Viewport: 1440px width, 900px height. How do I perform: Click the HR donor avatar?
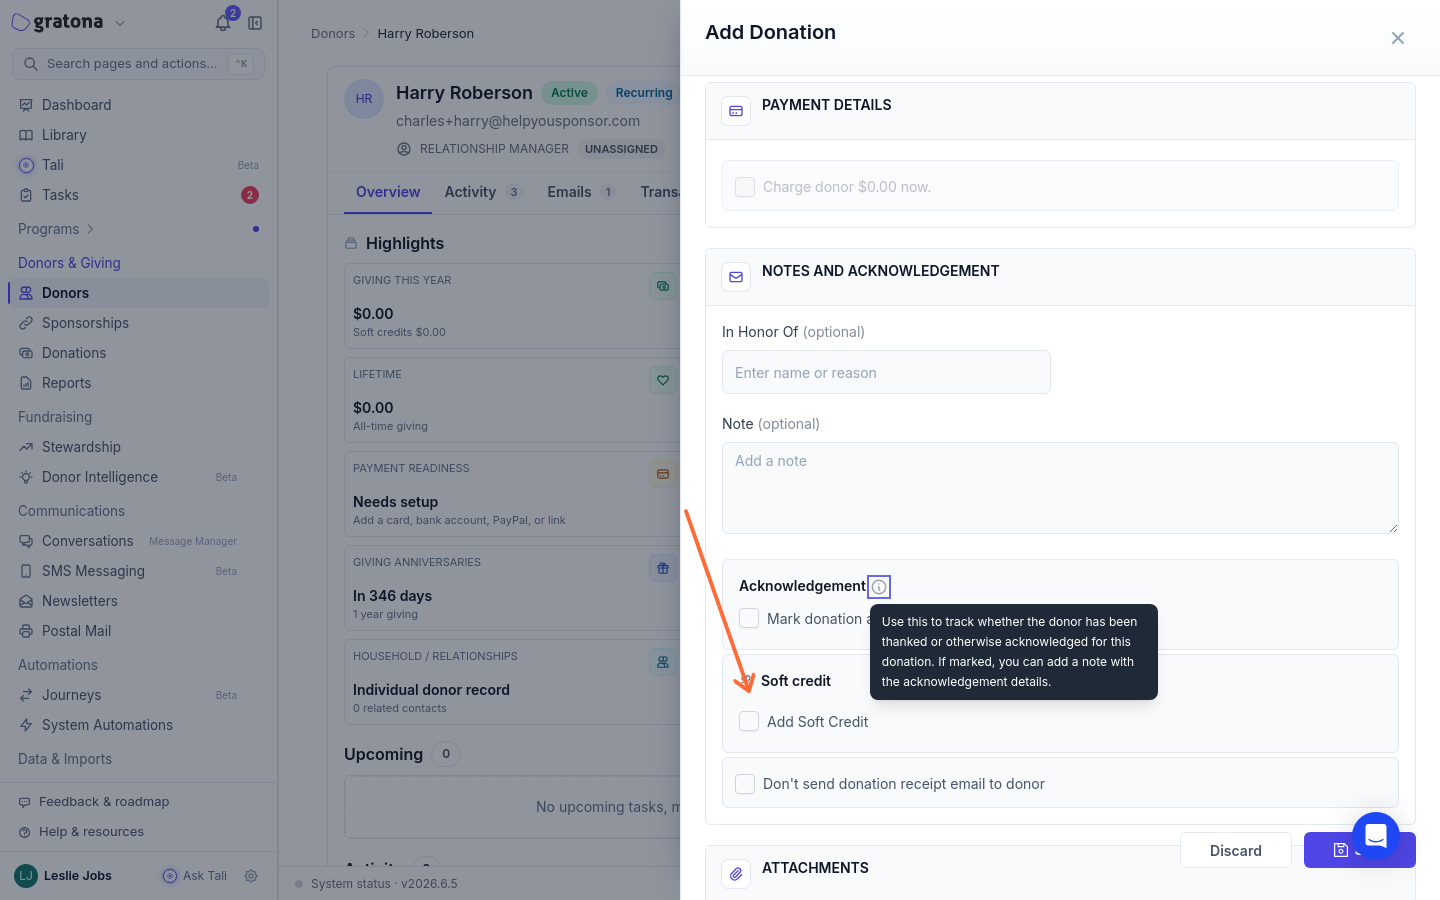point(364,99)
